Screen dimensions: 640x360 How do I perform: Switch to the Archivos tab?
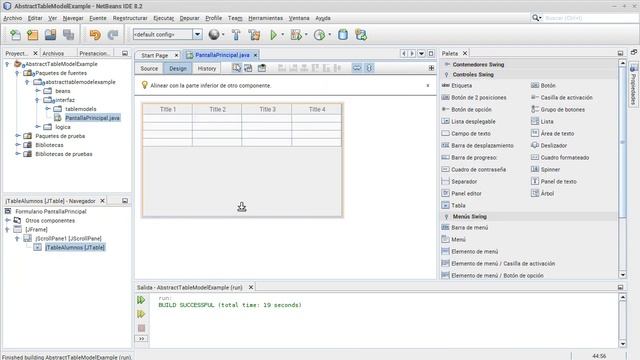click(x=53, y=53)
